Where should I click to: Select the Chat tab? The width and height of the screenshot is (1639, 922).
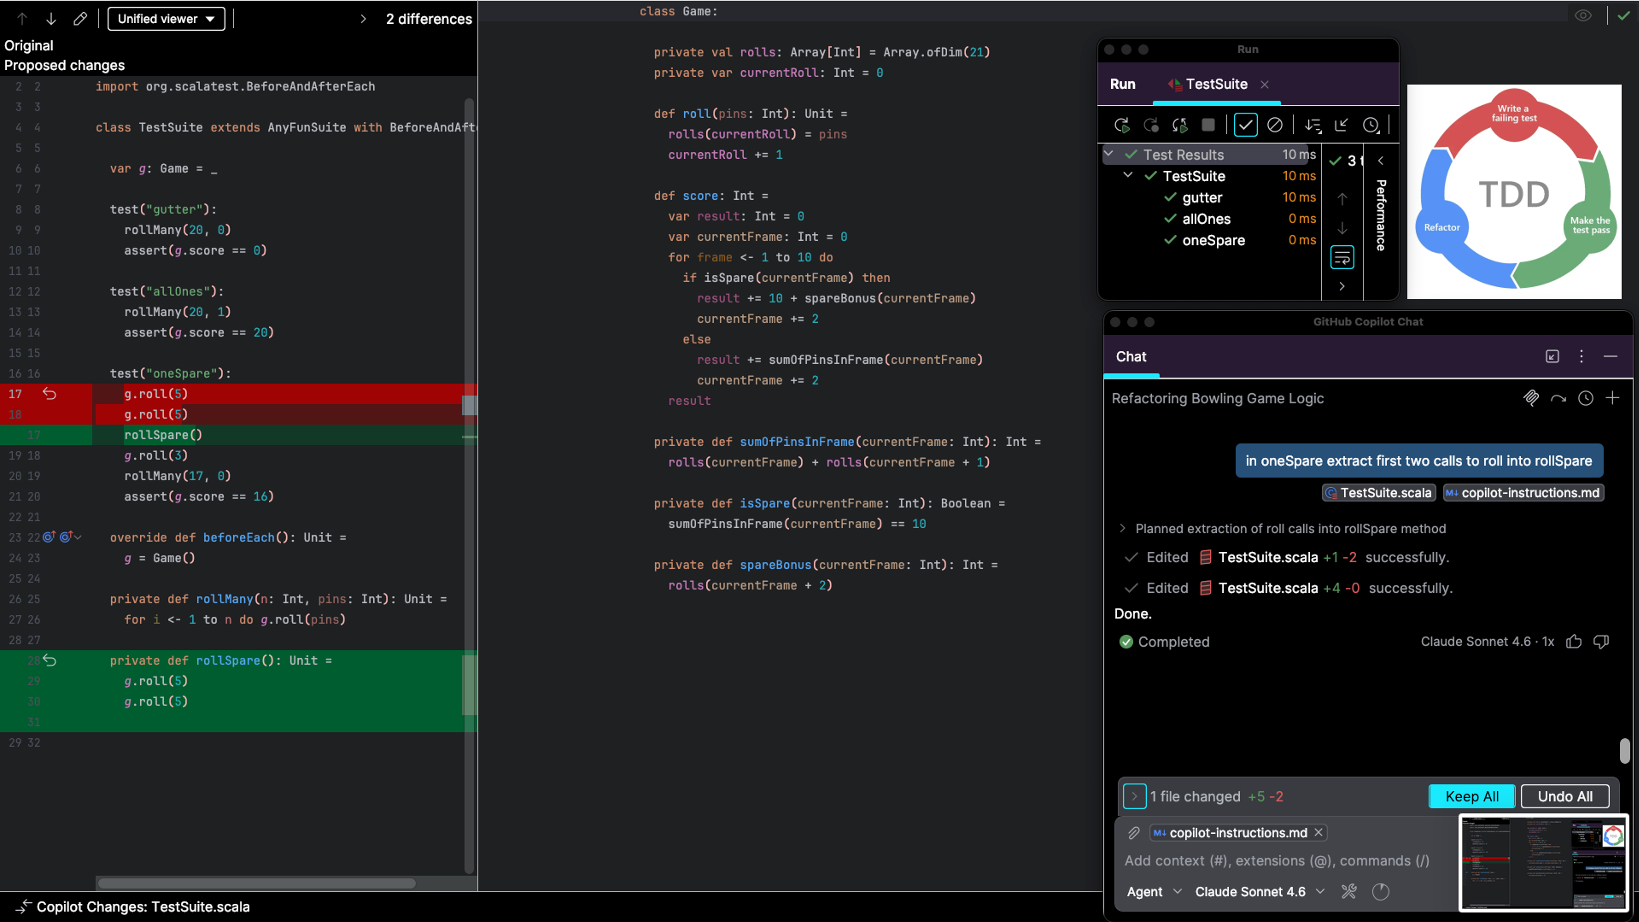[1131, 357]
